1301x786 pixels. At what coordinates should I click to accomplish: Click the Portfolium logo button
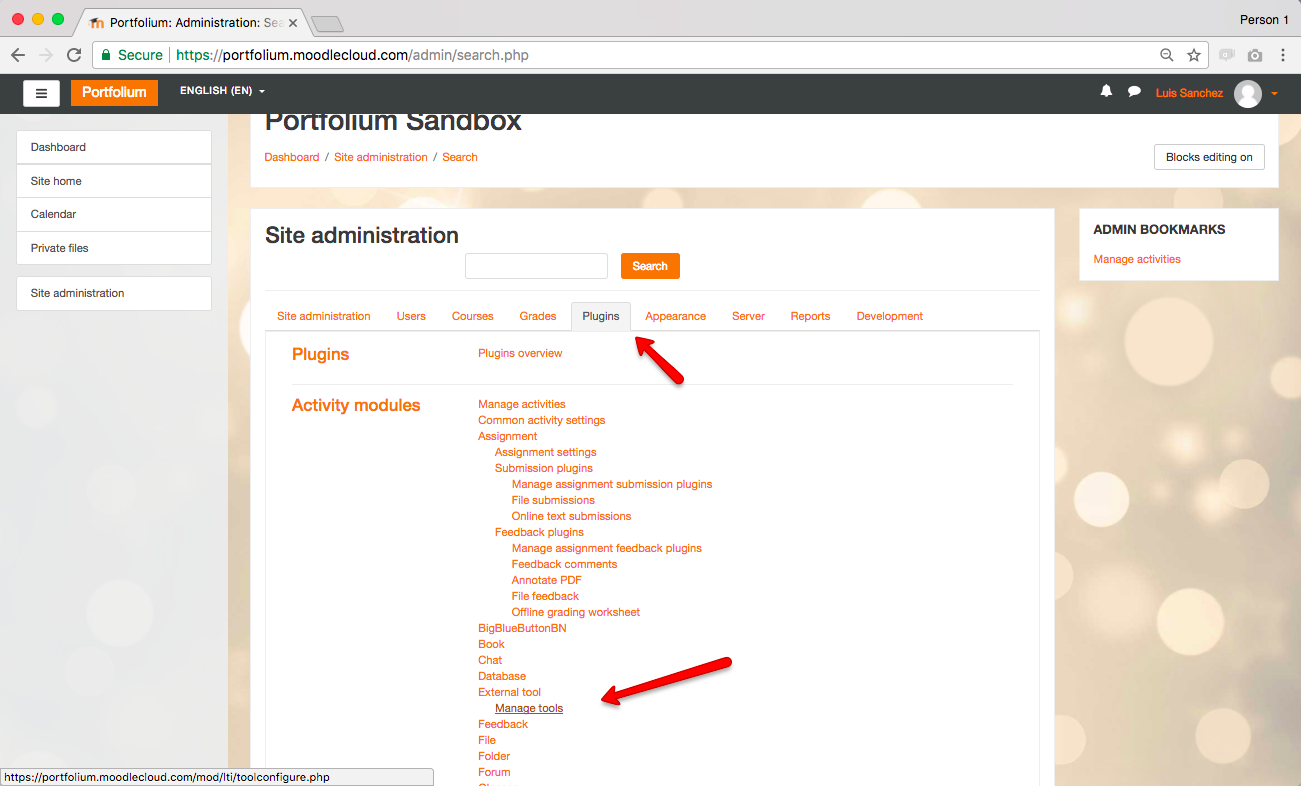point(114,92)
